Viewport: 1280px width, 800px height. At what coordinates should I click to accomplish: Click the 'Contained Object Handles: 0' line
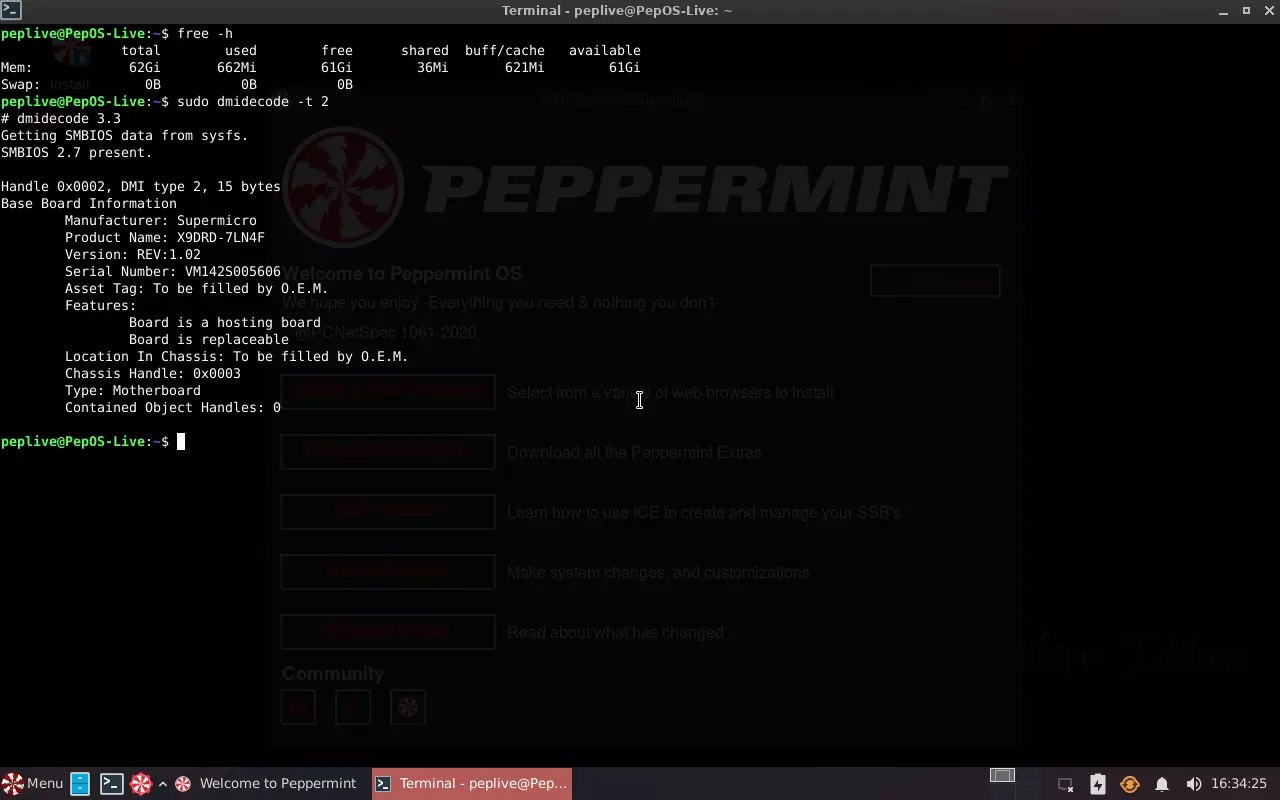(173, 407)
